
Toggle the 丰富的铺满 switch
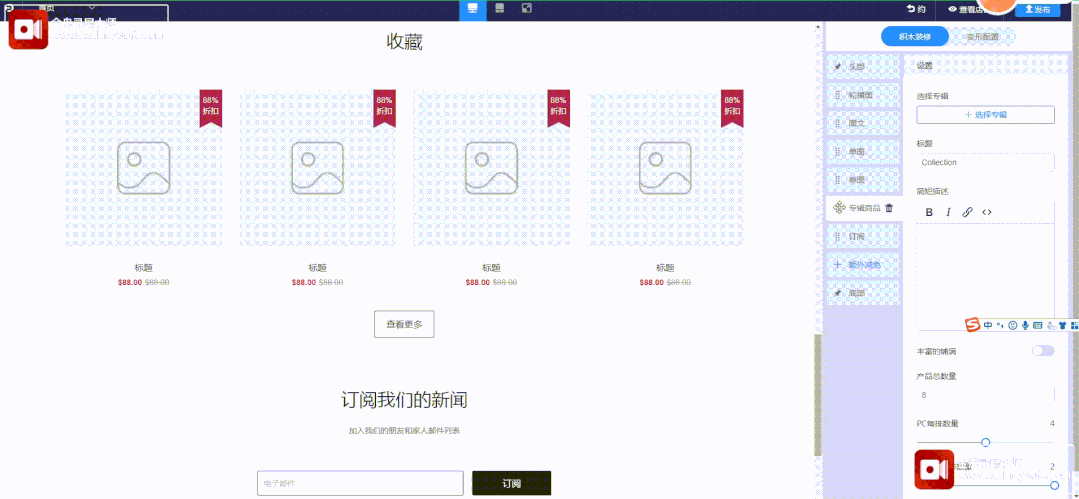1043,351
